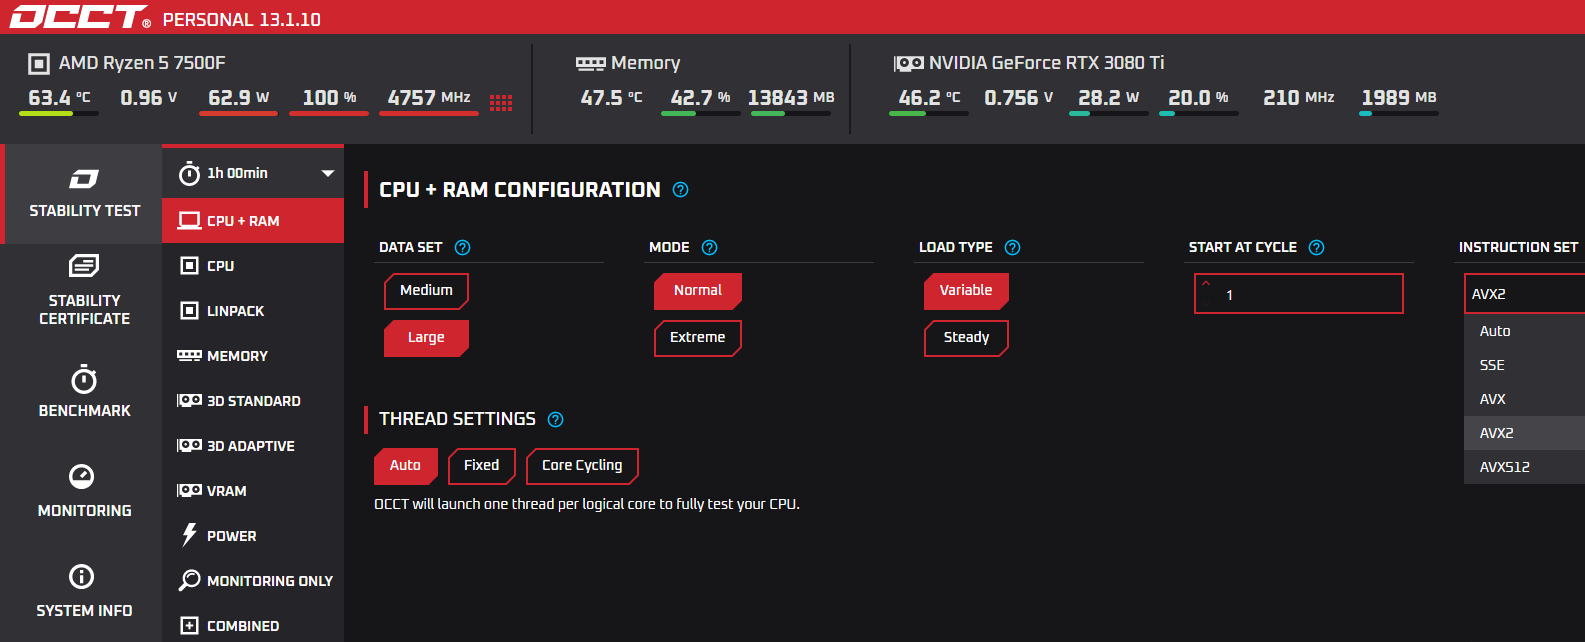
Task: Select Auto in instruction set list
Action: pos(1495,331)
